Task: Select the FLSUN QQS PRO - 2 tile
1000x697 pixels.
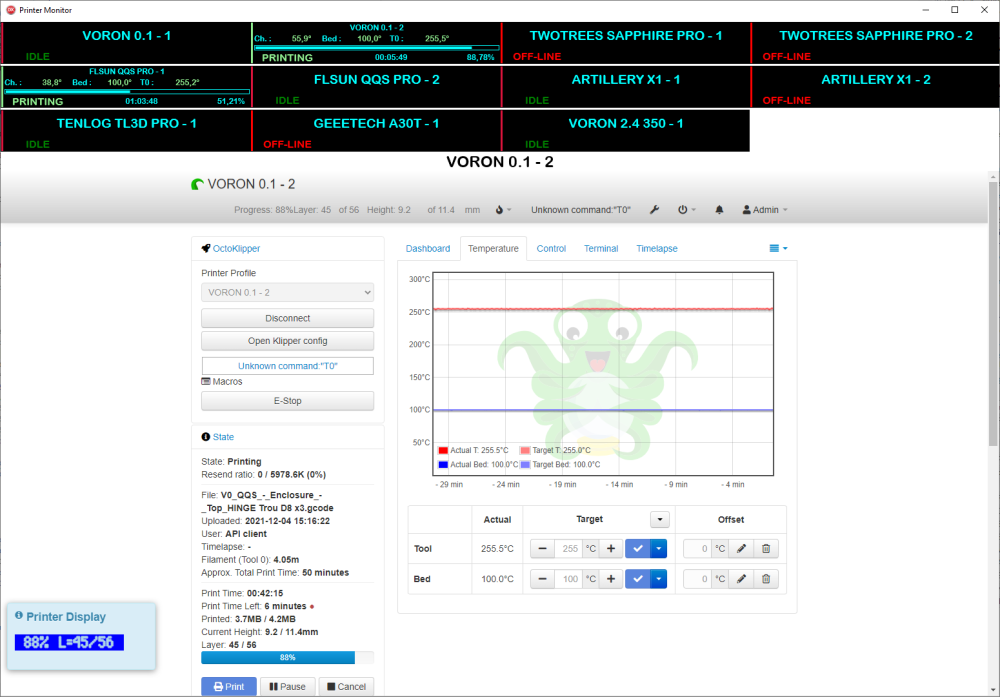Action: tap(376, 87)
